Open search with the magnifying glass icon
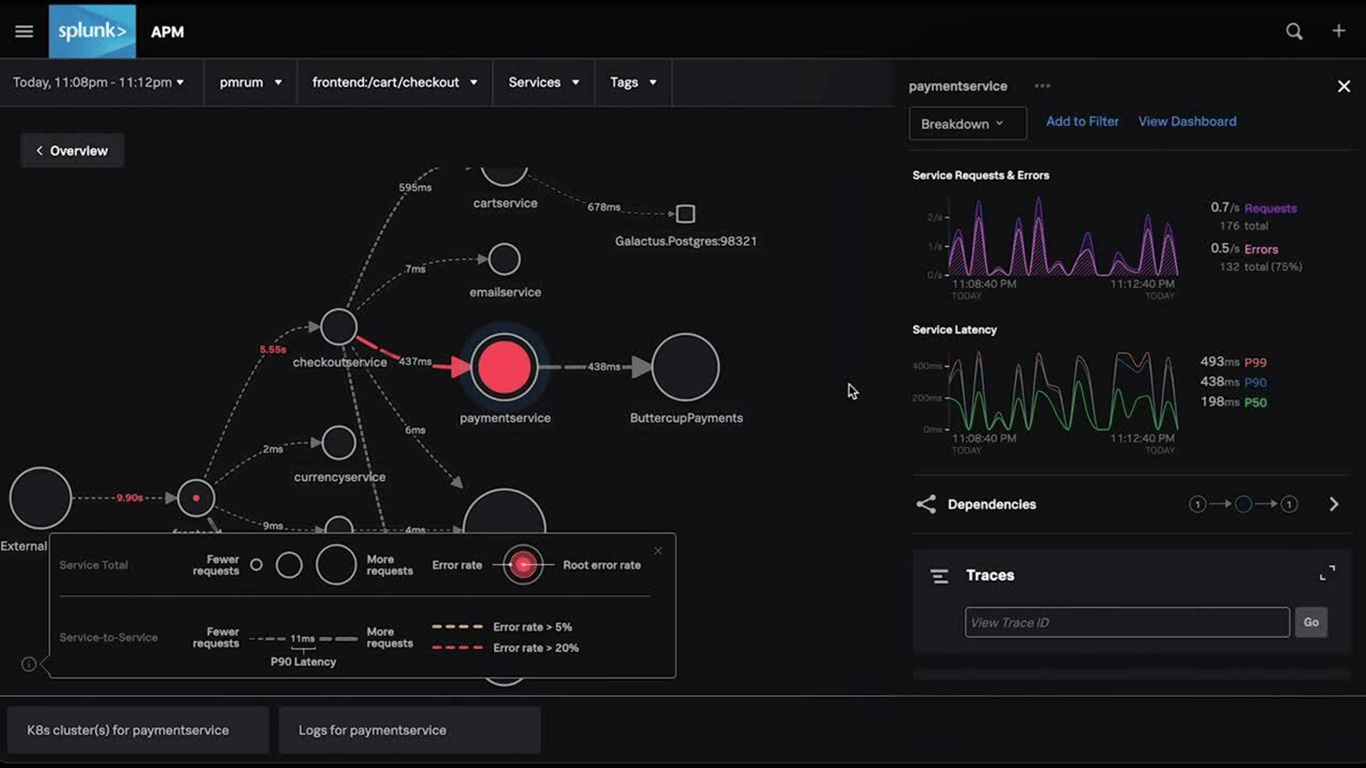 point(1294,31)
